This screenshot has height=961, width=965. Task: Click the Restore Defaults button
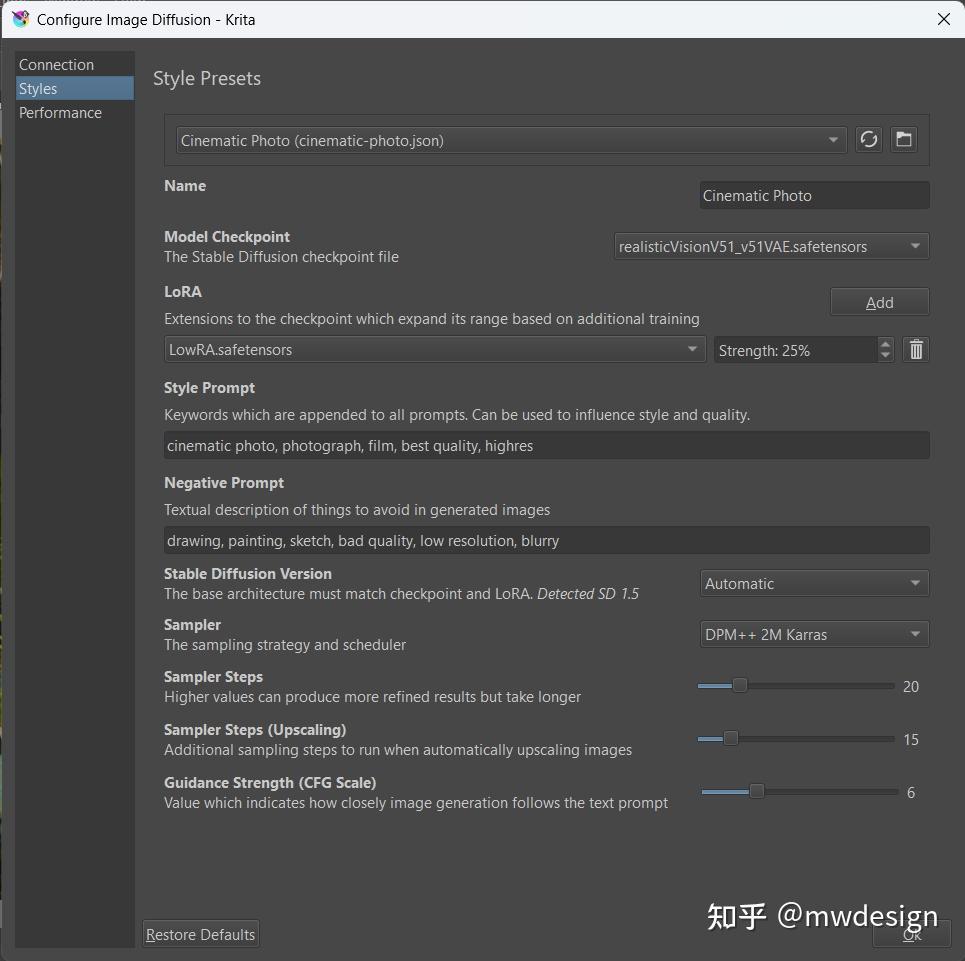(201, 935)
